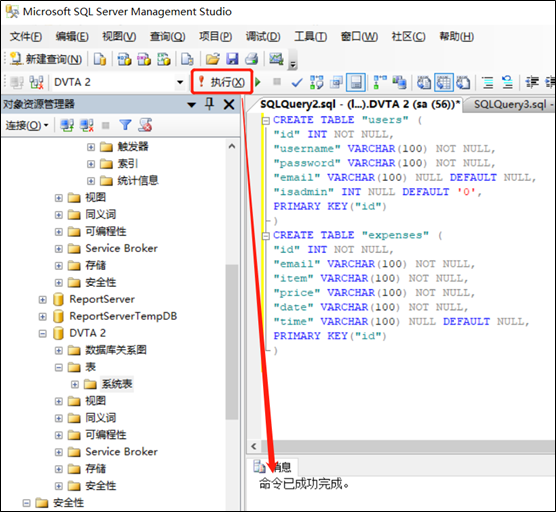Screen dimensions: 556x512
Task: Comment out the selected lines
Action: [x=488, y=82]
